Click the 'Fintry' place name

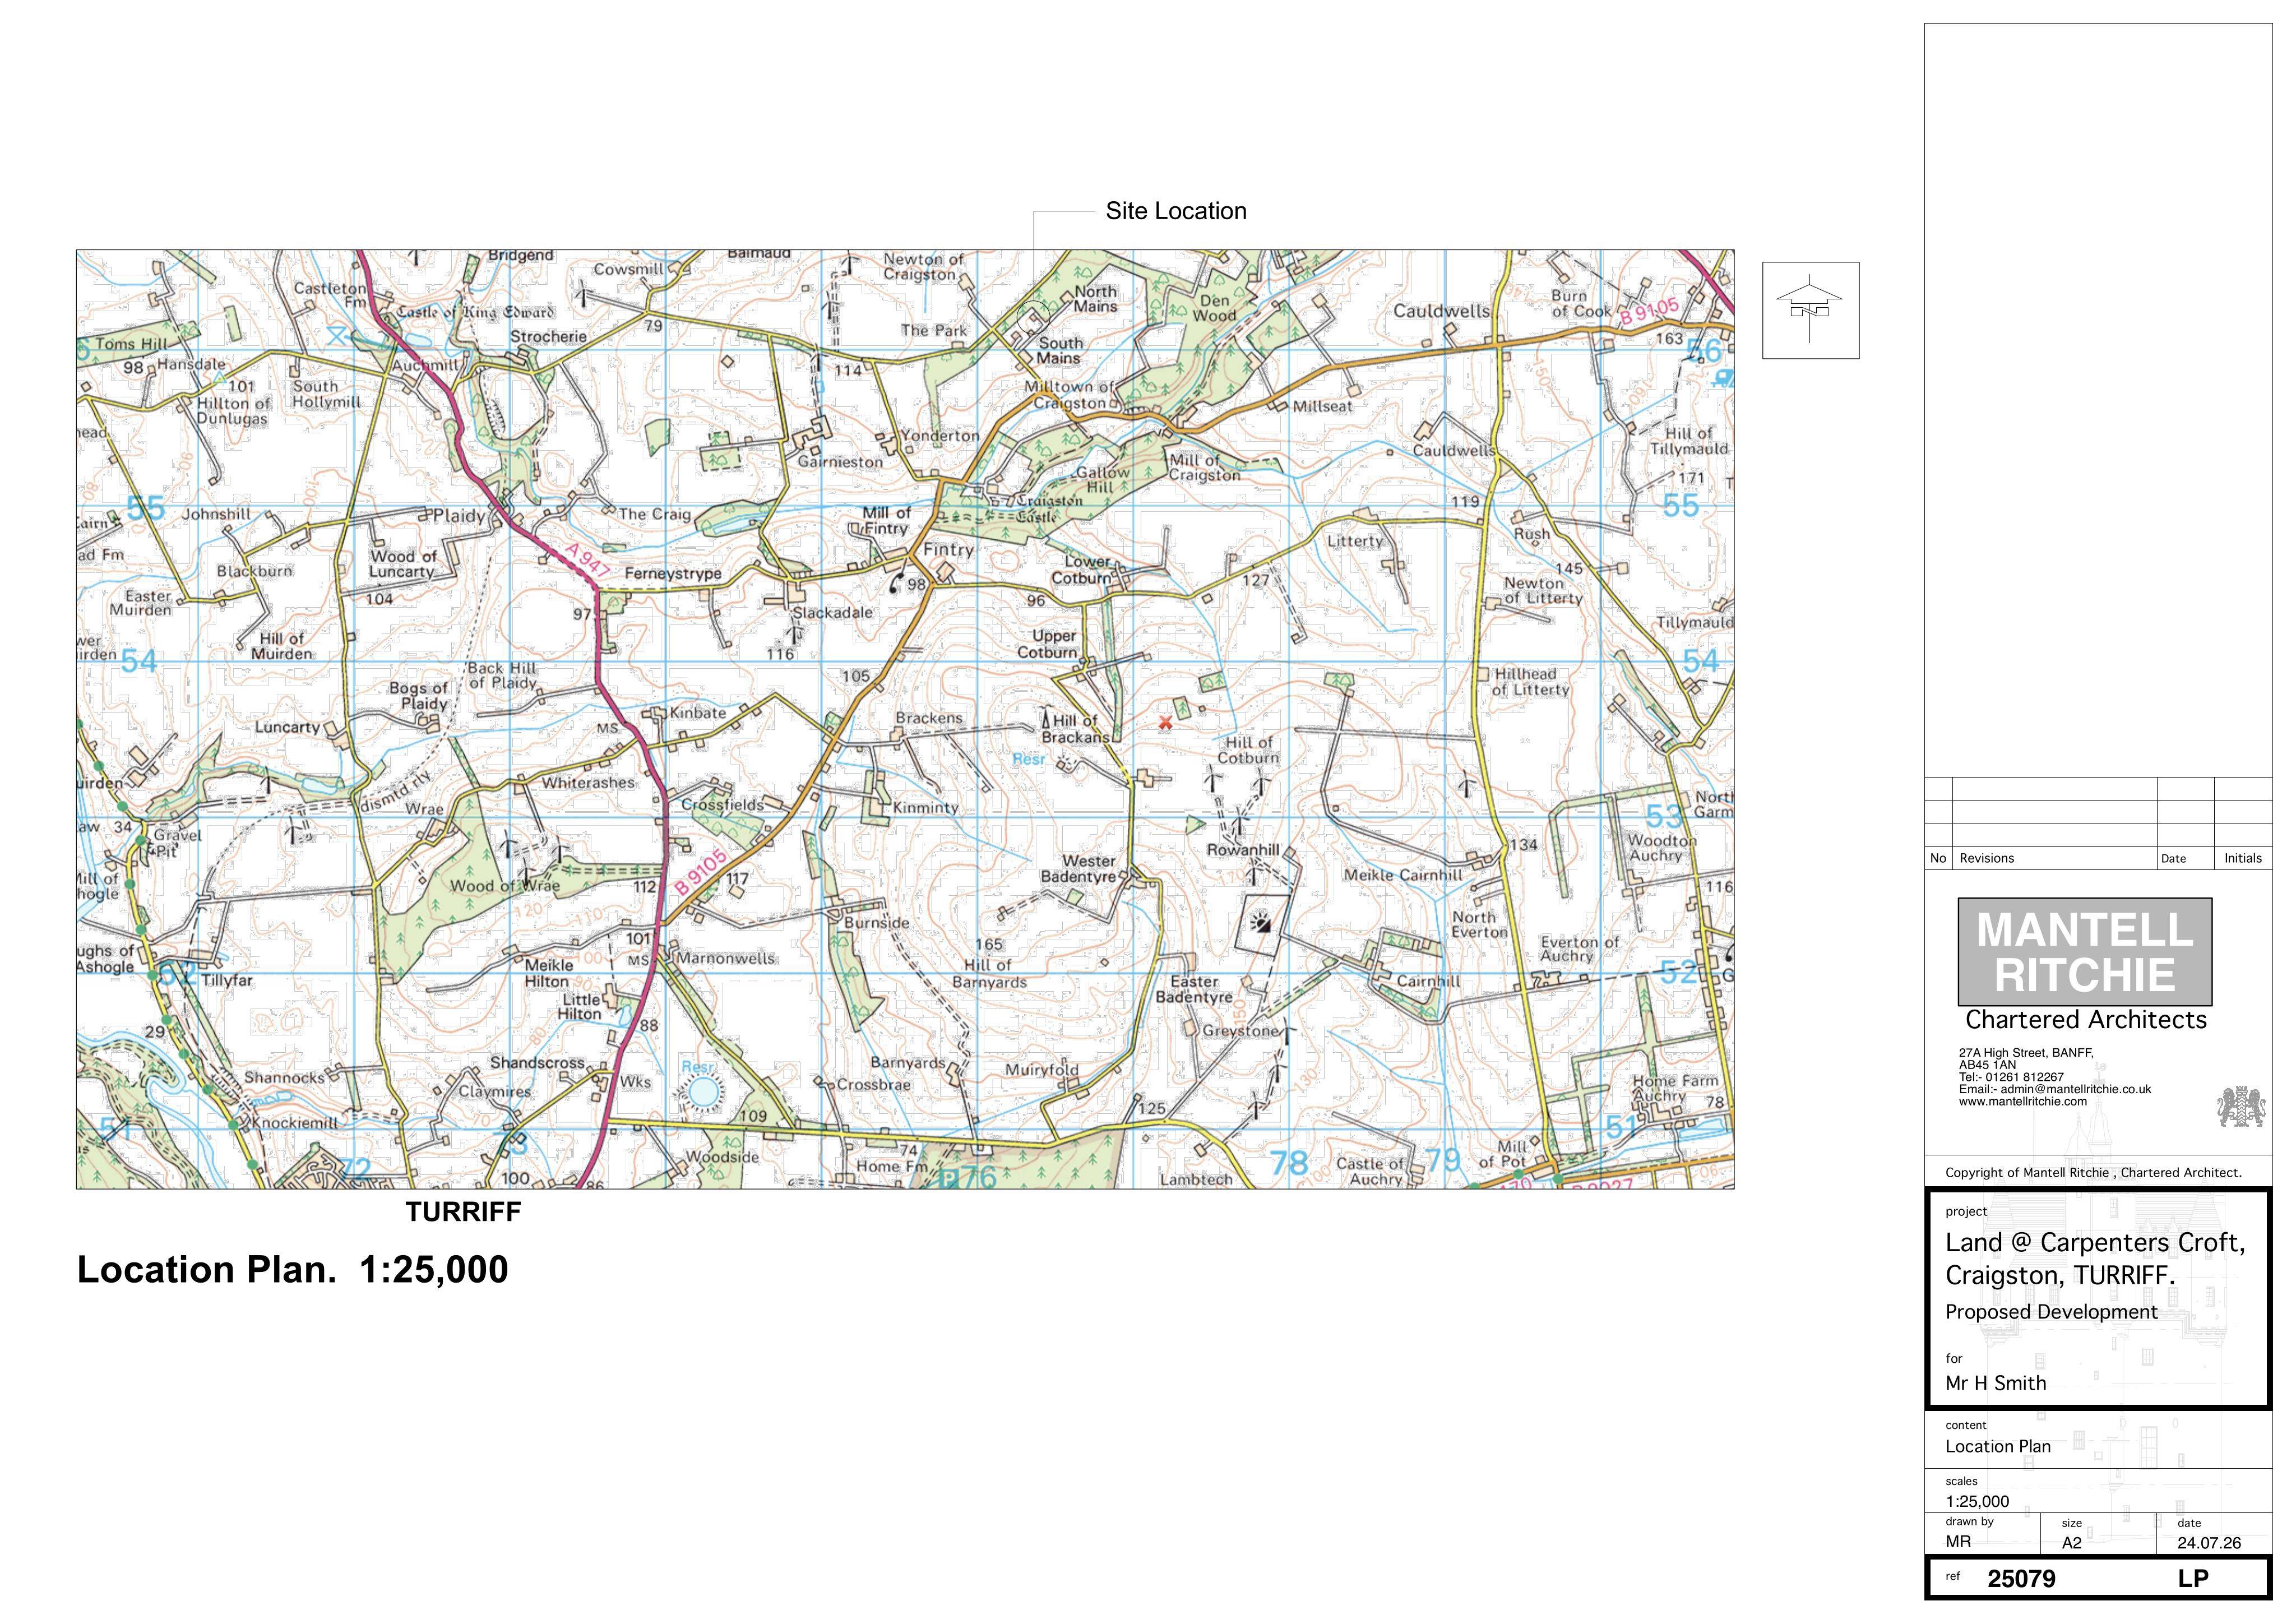coord(948,550)
